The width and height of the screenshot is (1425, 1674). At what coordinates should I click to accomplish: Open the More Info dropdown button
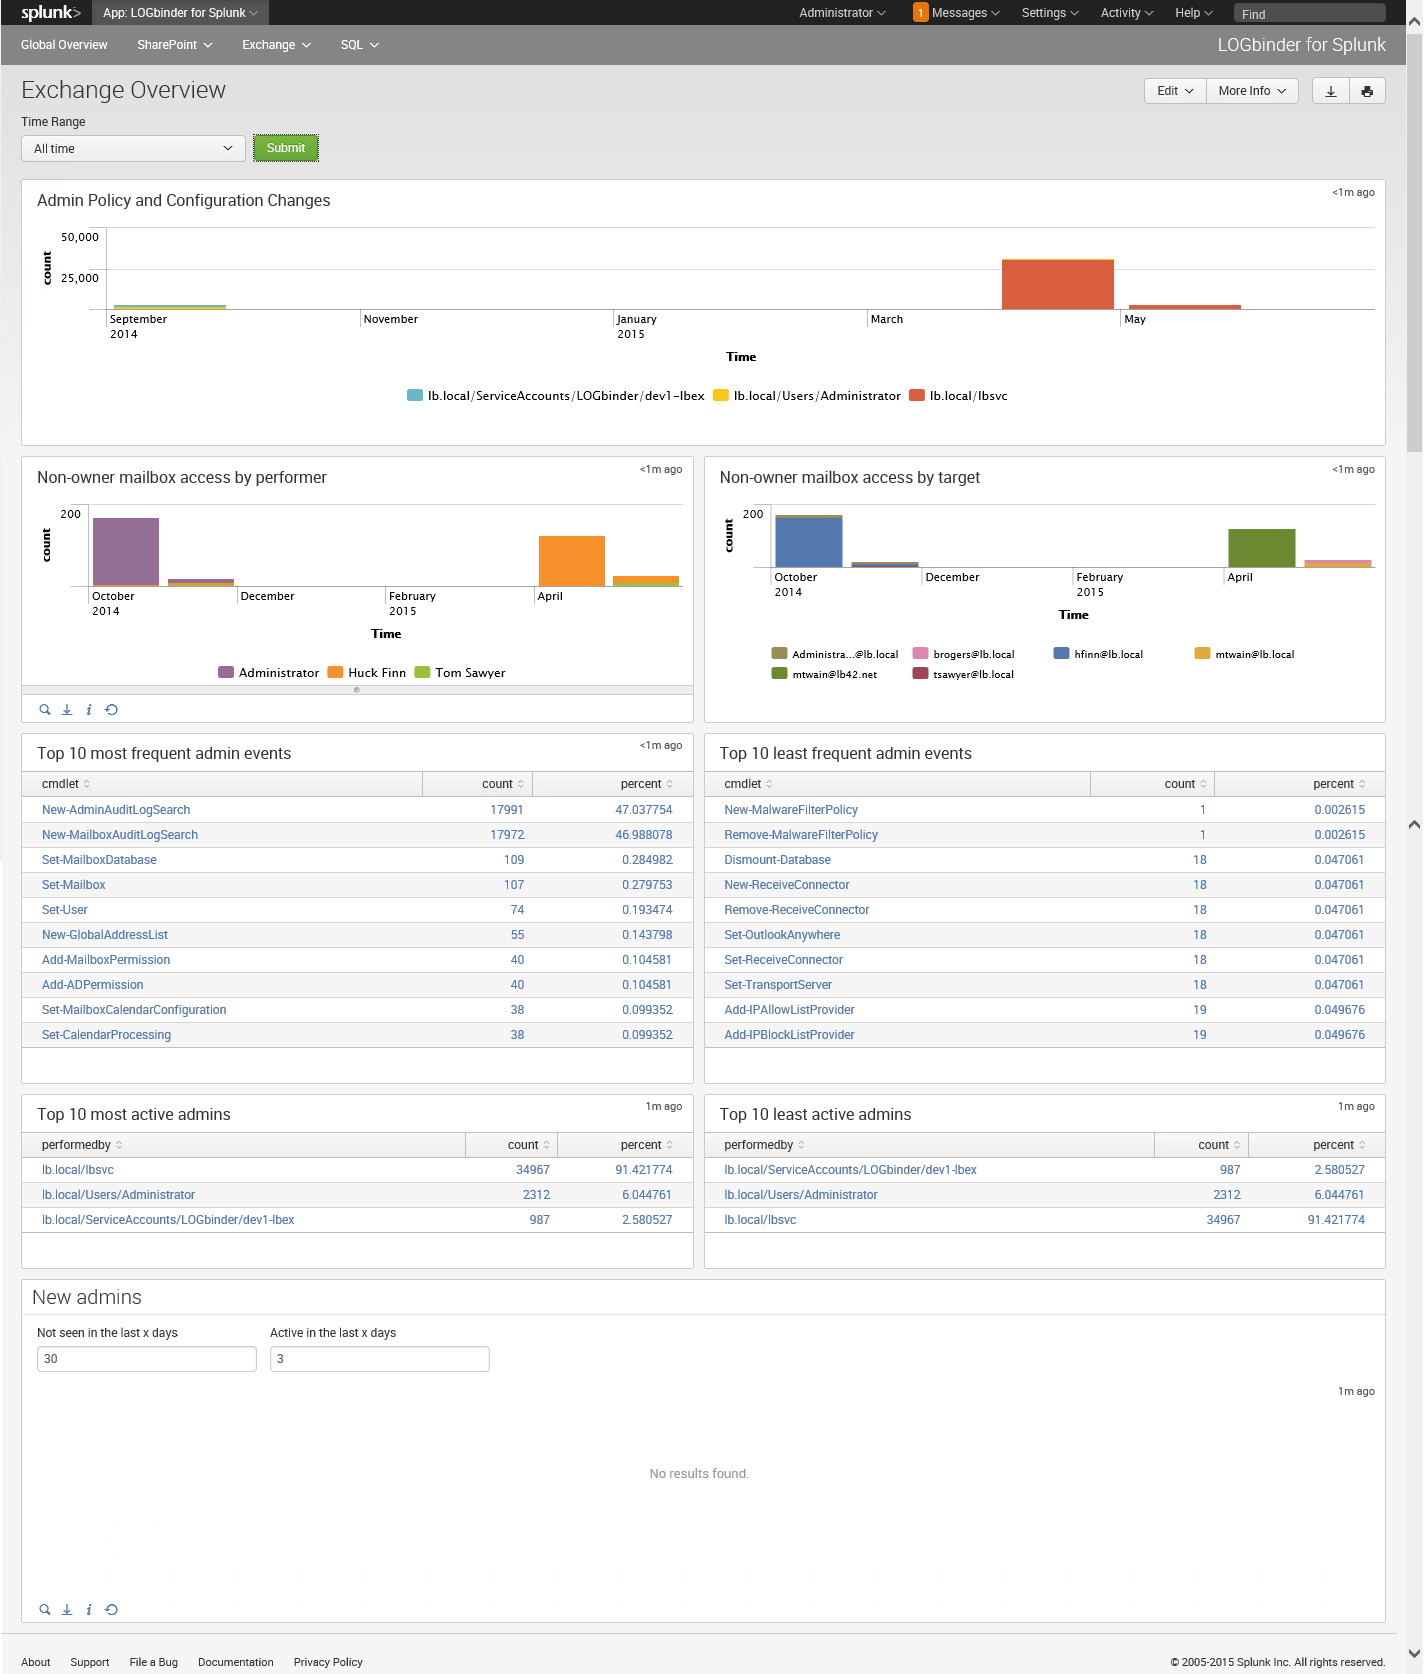click(1252, 91)
